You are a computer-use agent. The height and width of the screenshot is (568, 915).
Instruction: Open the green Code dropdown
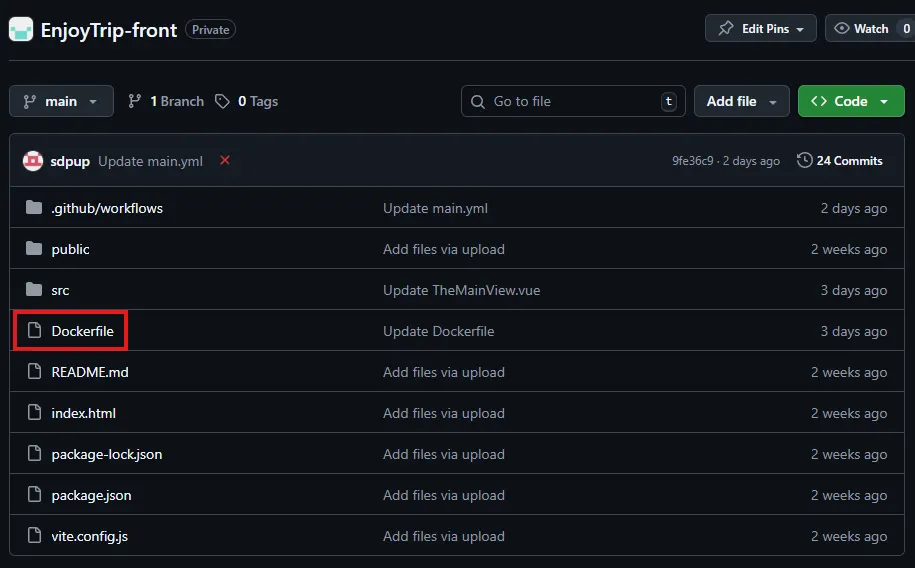coord(850,101)
